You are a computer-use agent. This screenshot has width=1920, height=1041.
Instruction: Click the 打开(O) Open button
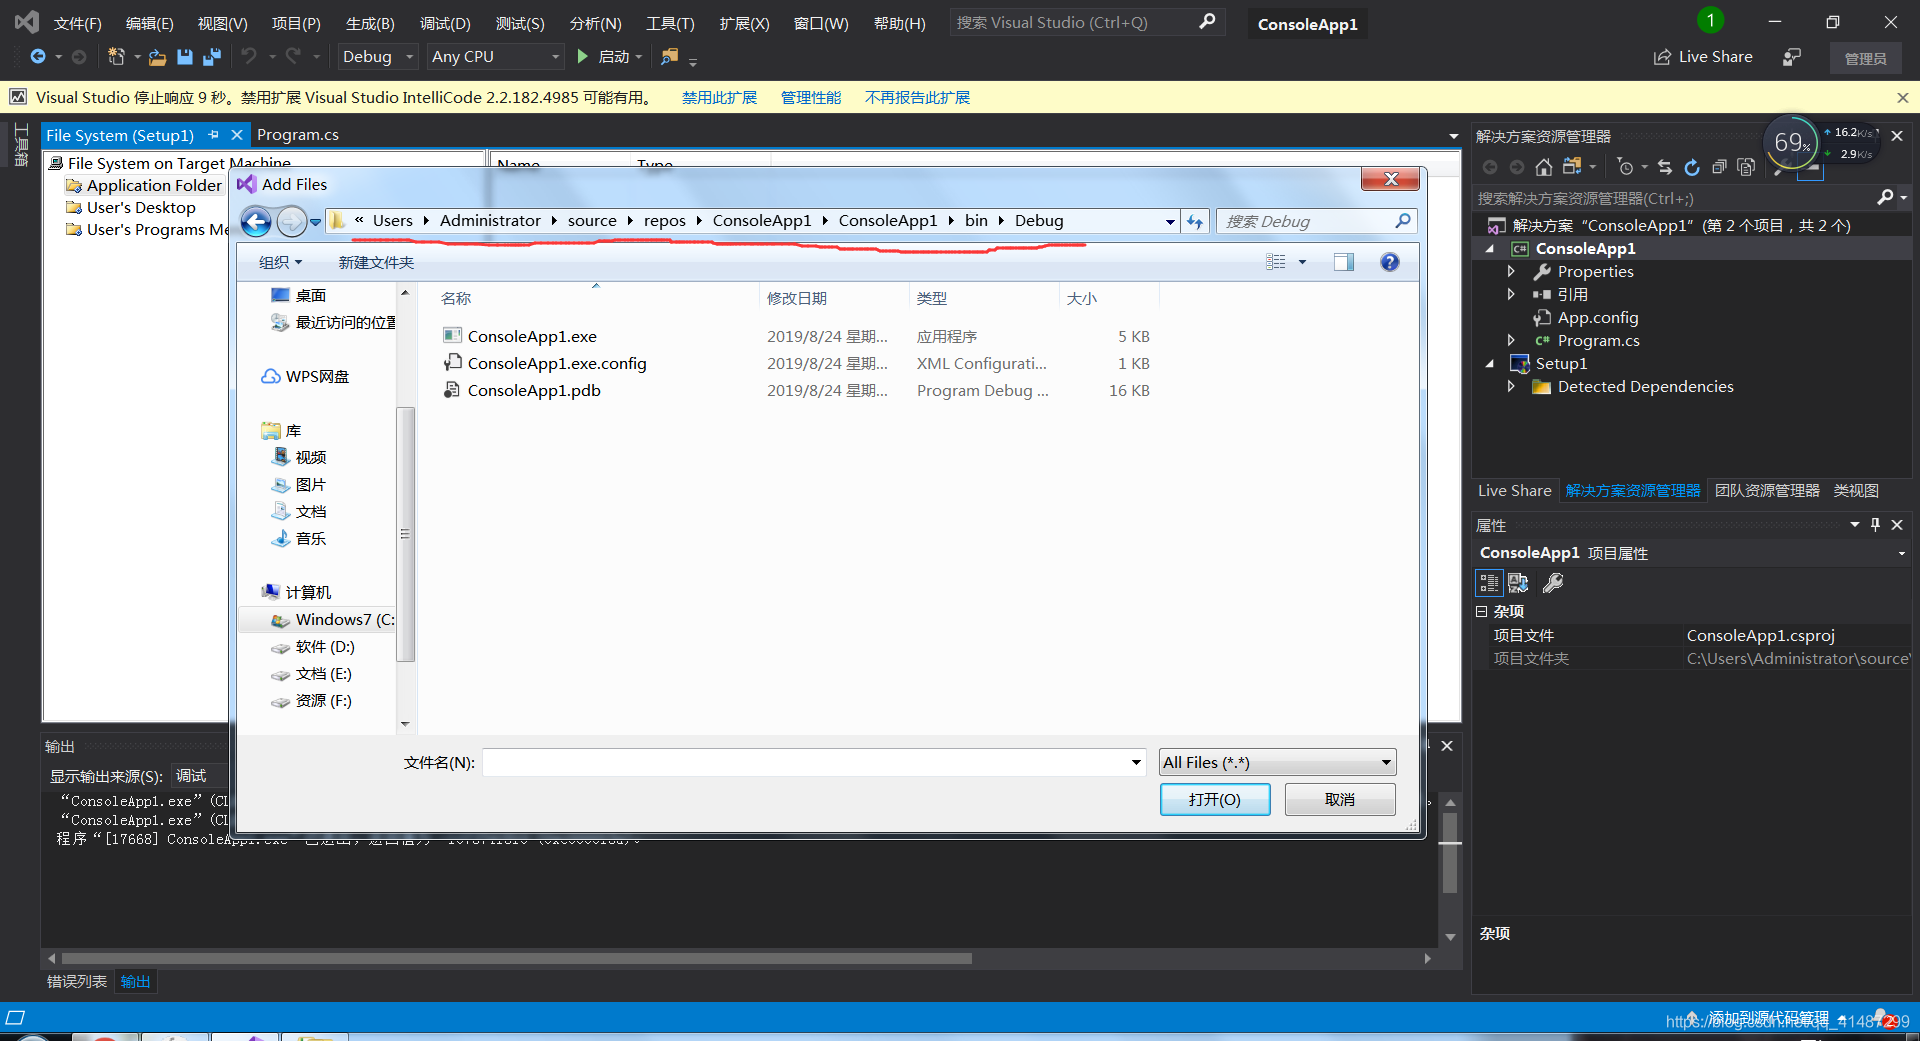click(x=1215, y=800)
